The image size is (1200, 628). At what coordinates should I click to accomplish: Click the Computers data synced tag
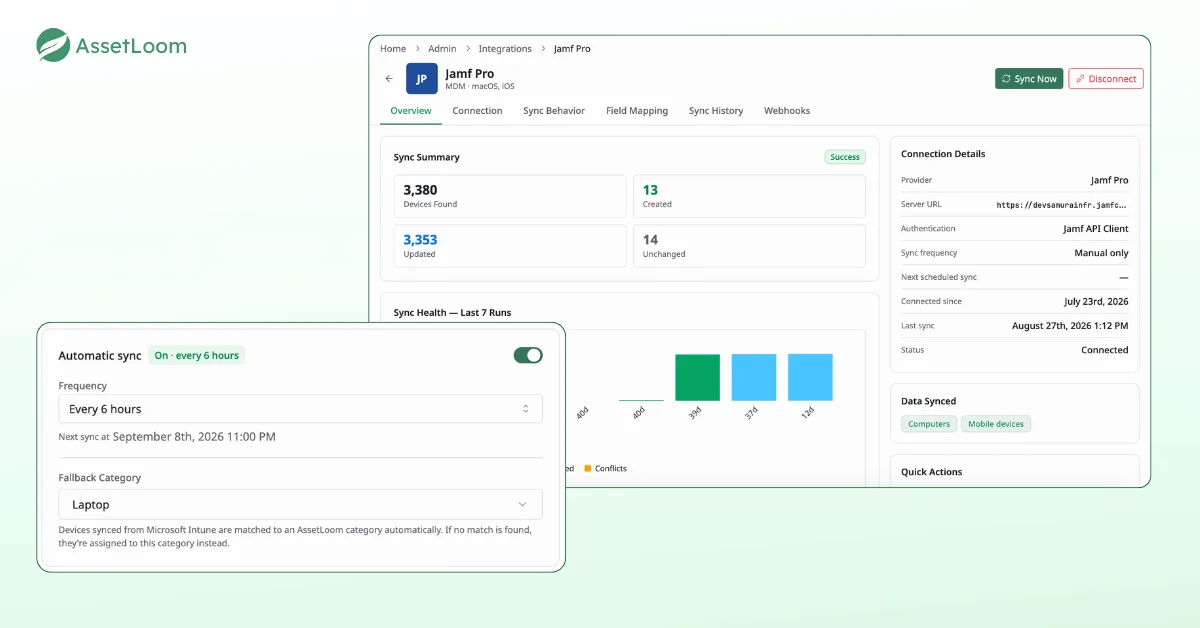point(929,424)
